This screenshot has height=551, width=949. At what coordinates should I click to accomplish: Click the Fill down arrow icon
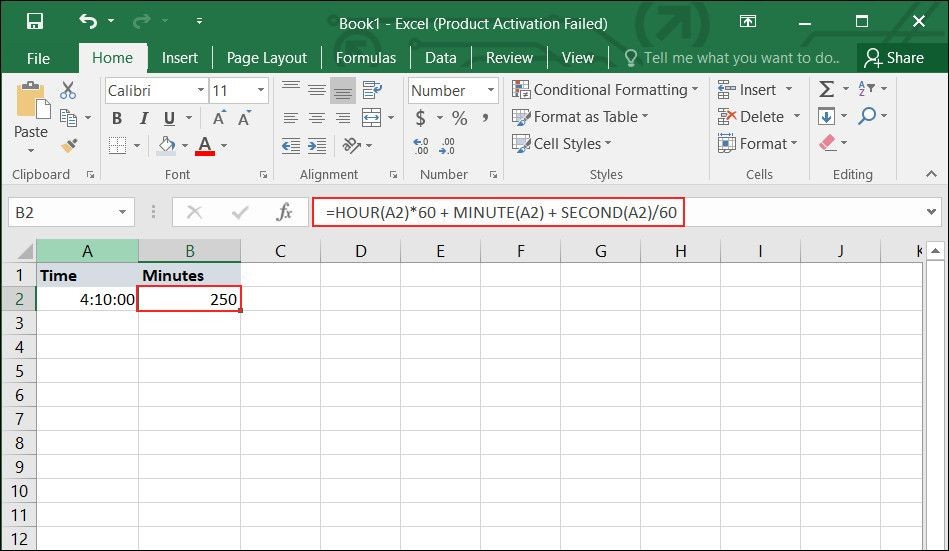(x=826, y=116)
